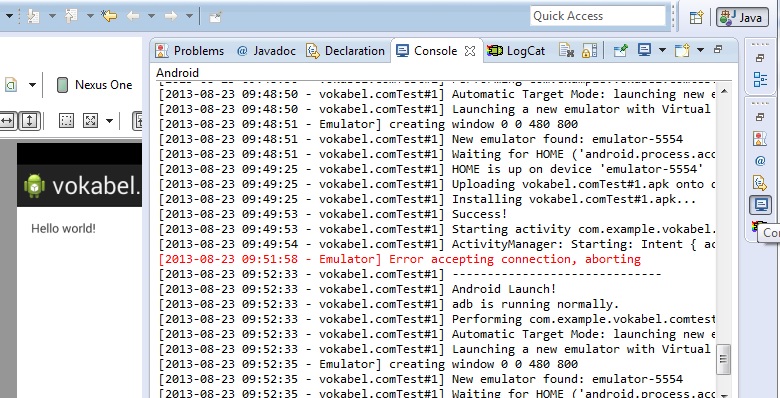Show the Declaration view tab
This screenshot has width=780, height=398.
click(x=346, y=51)
